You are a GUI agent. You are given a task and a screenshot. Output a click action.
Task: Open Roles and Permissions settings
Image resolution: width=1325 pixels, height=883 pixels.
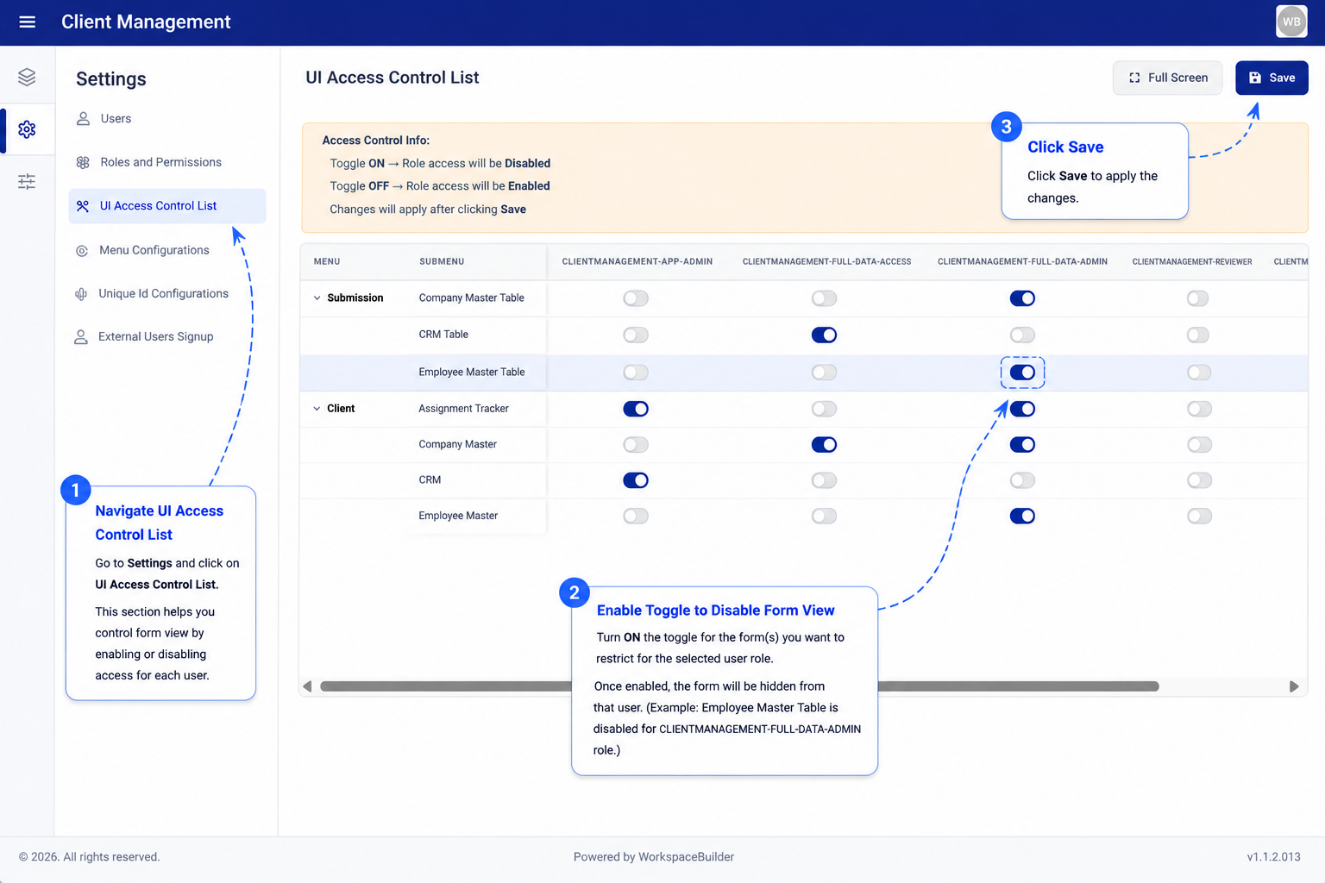pos(167,162)
